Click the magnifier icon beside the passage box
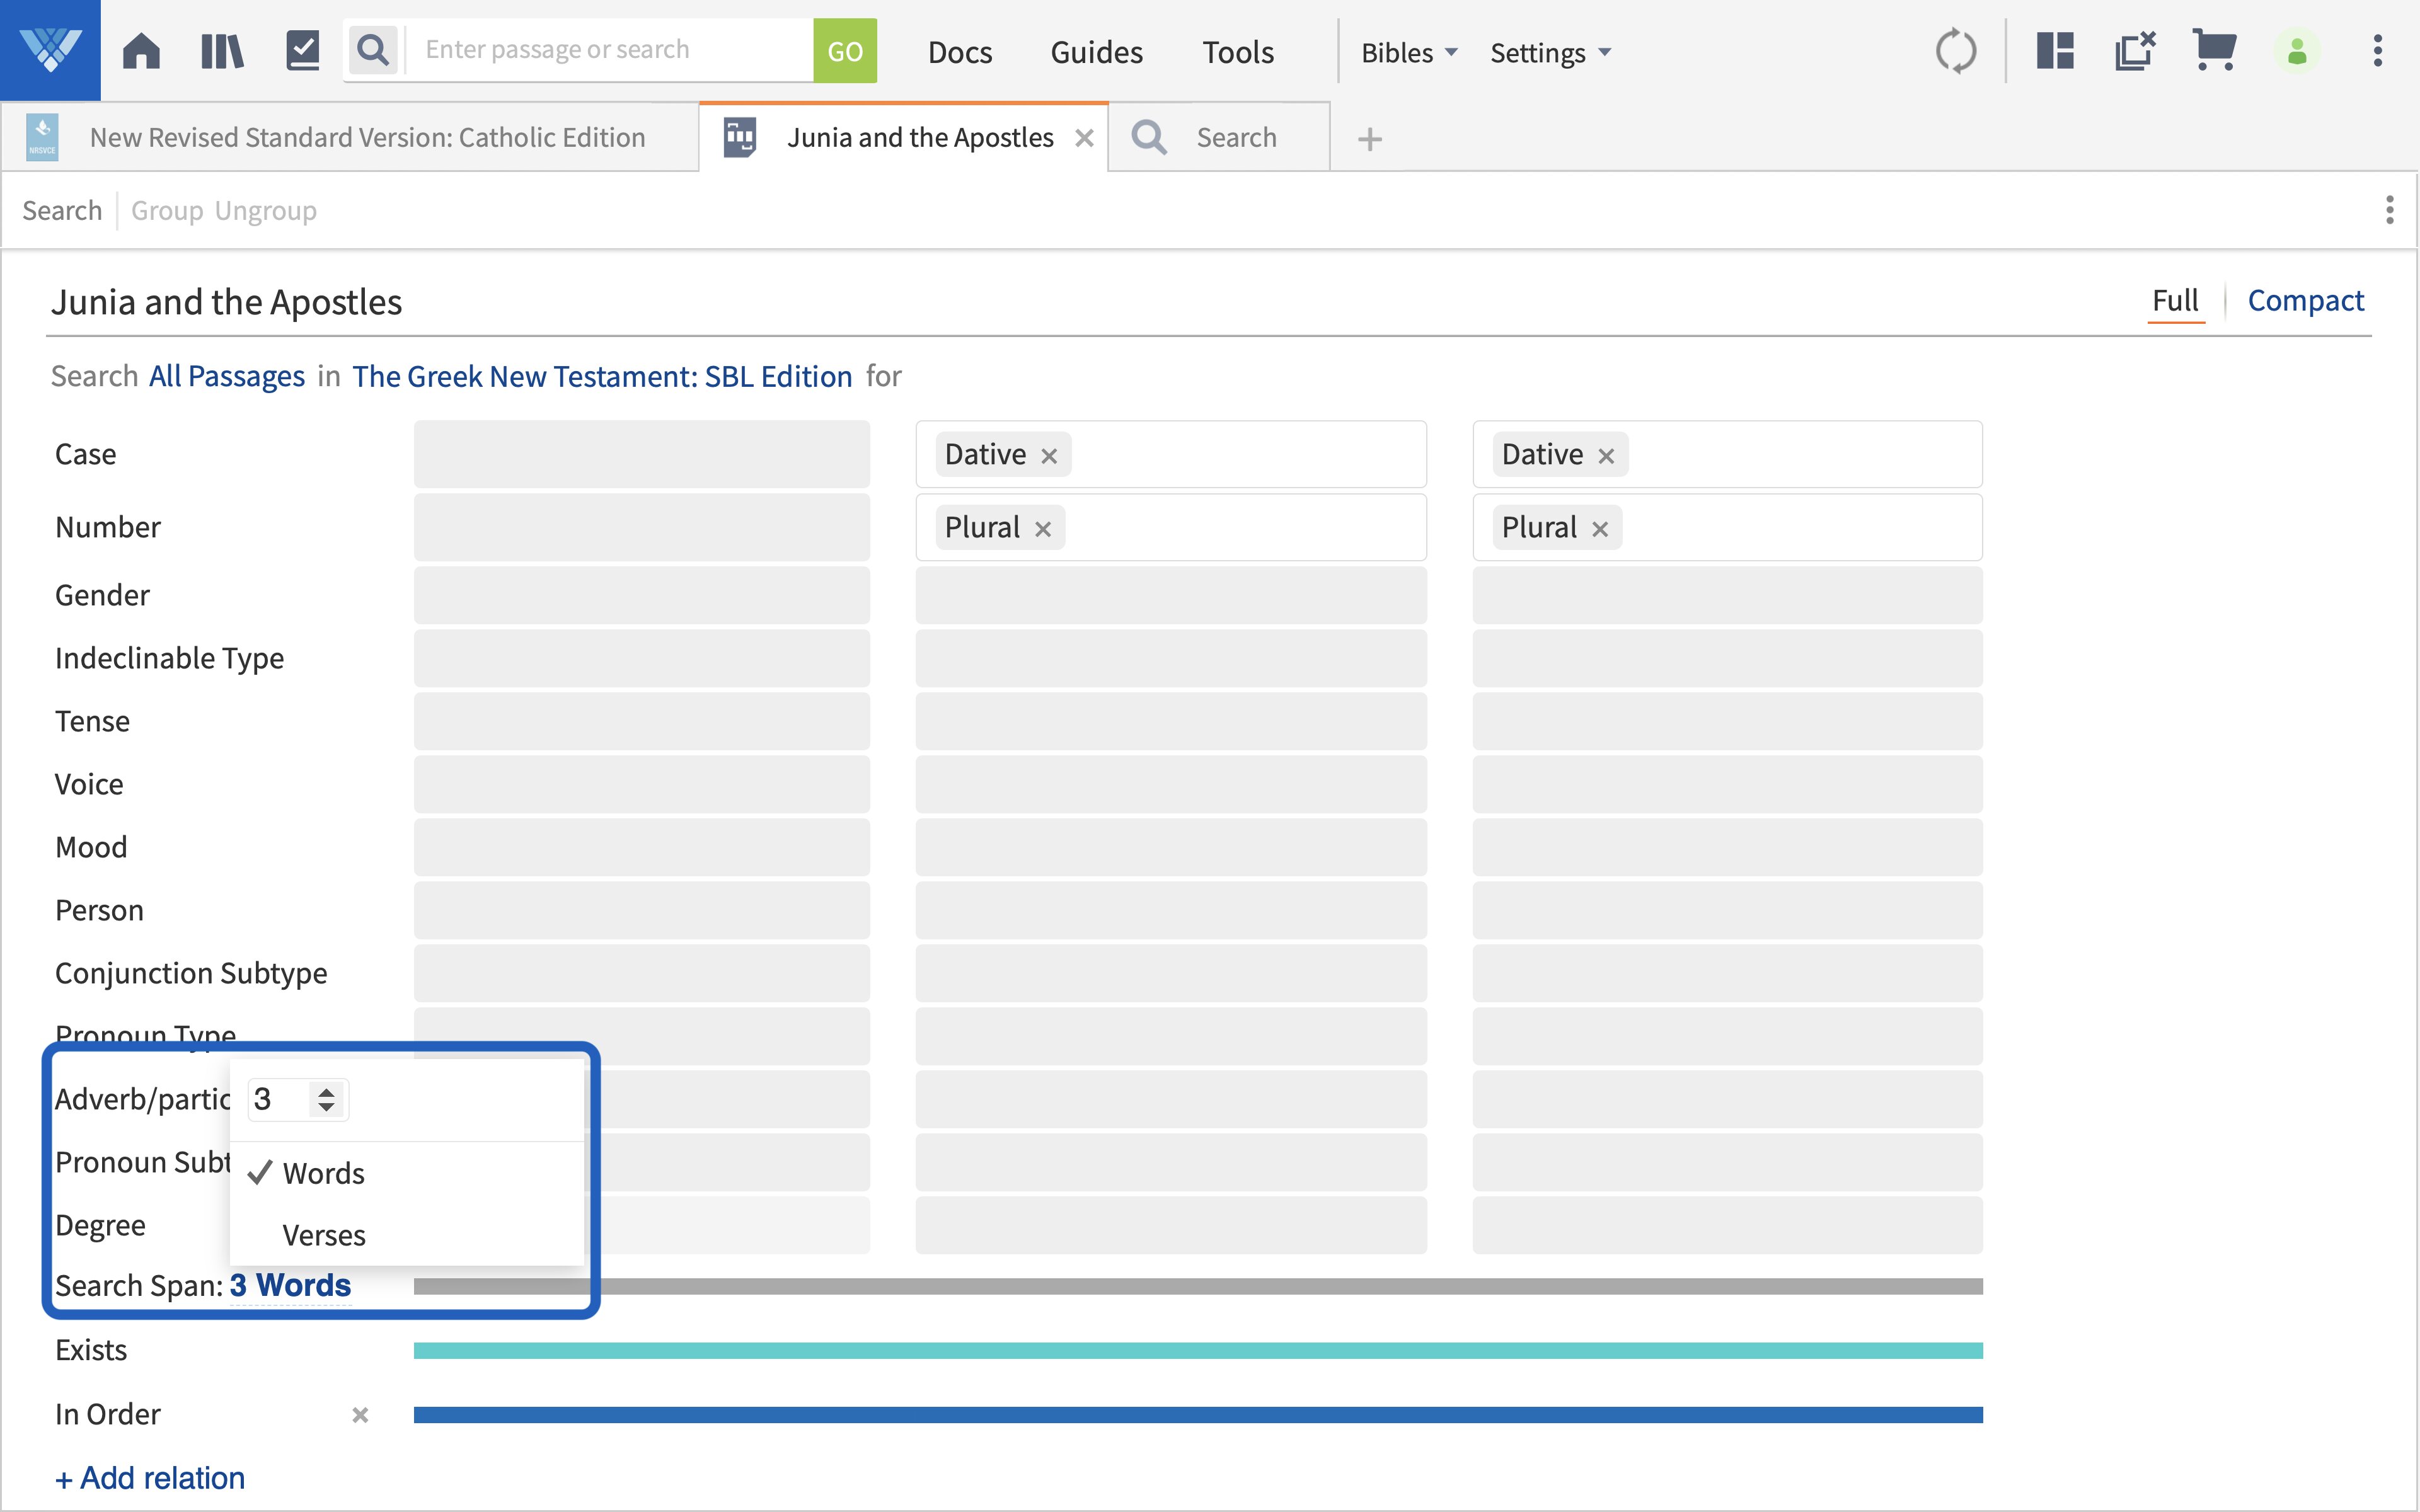2420x1512 pixels. pos(373,50)
